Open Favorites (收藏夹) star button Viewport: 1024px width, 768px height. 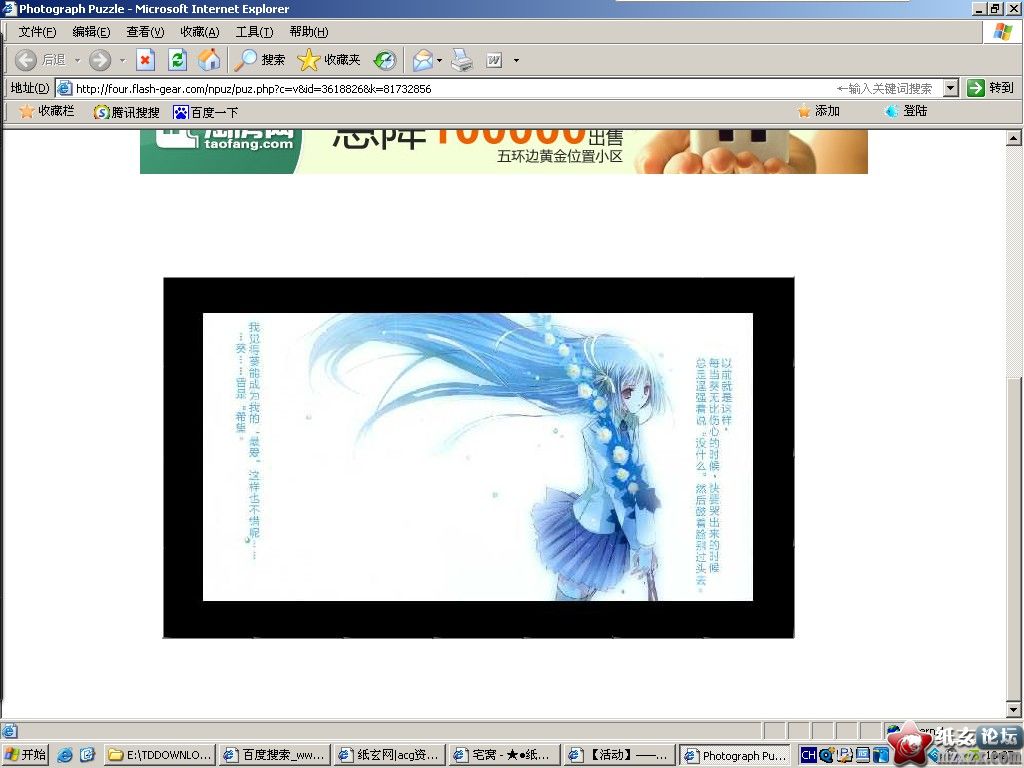[328, 60]
